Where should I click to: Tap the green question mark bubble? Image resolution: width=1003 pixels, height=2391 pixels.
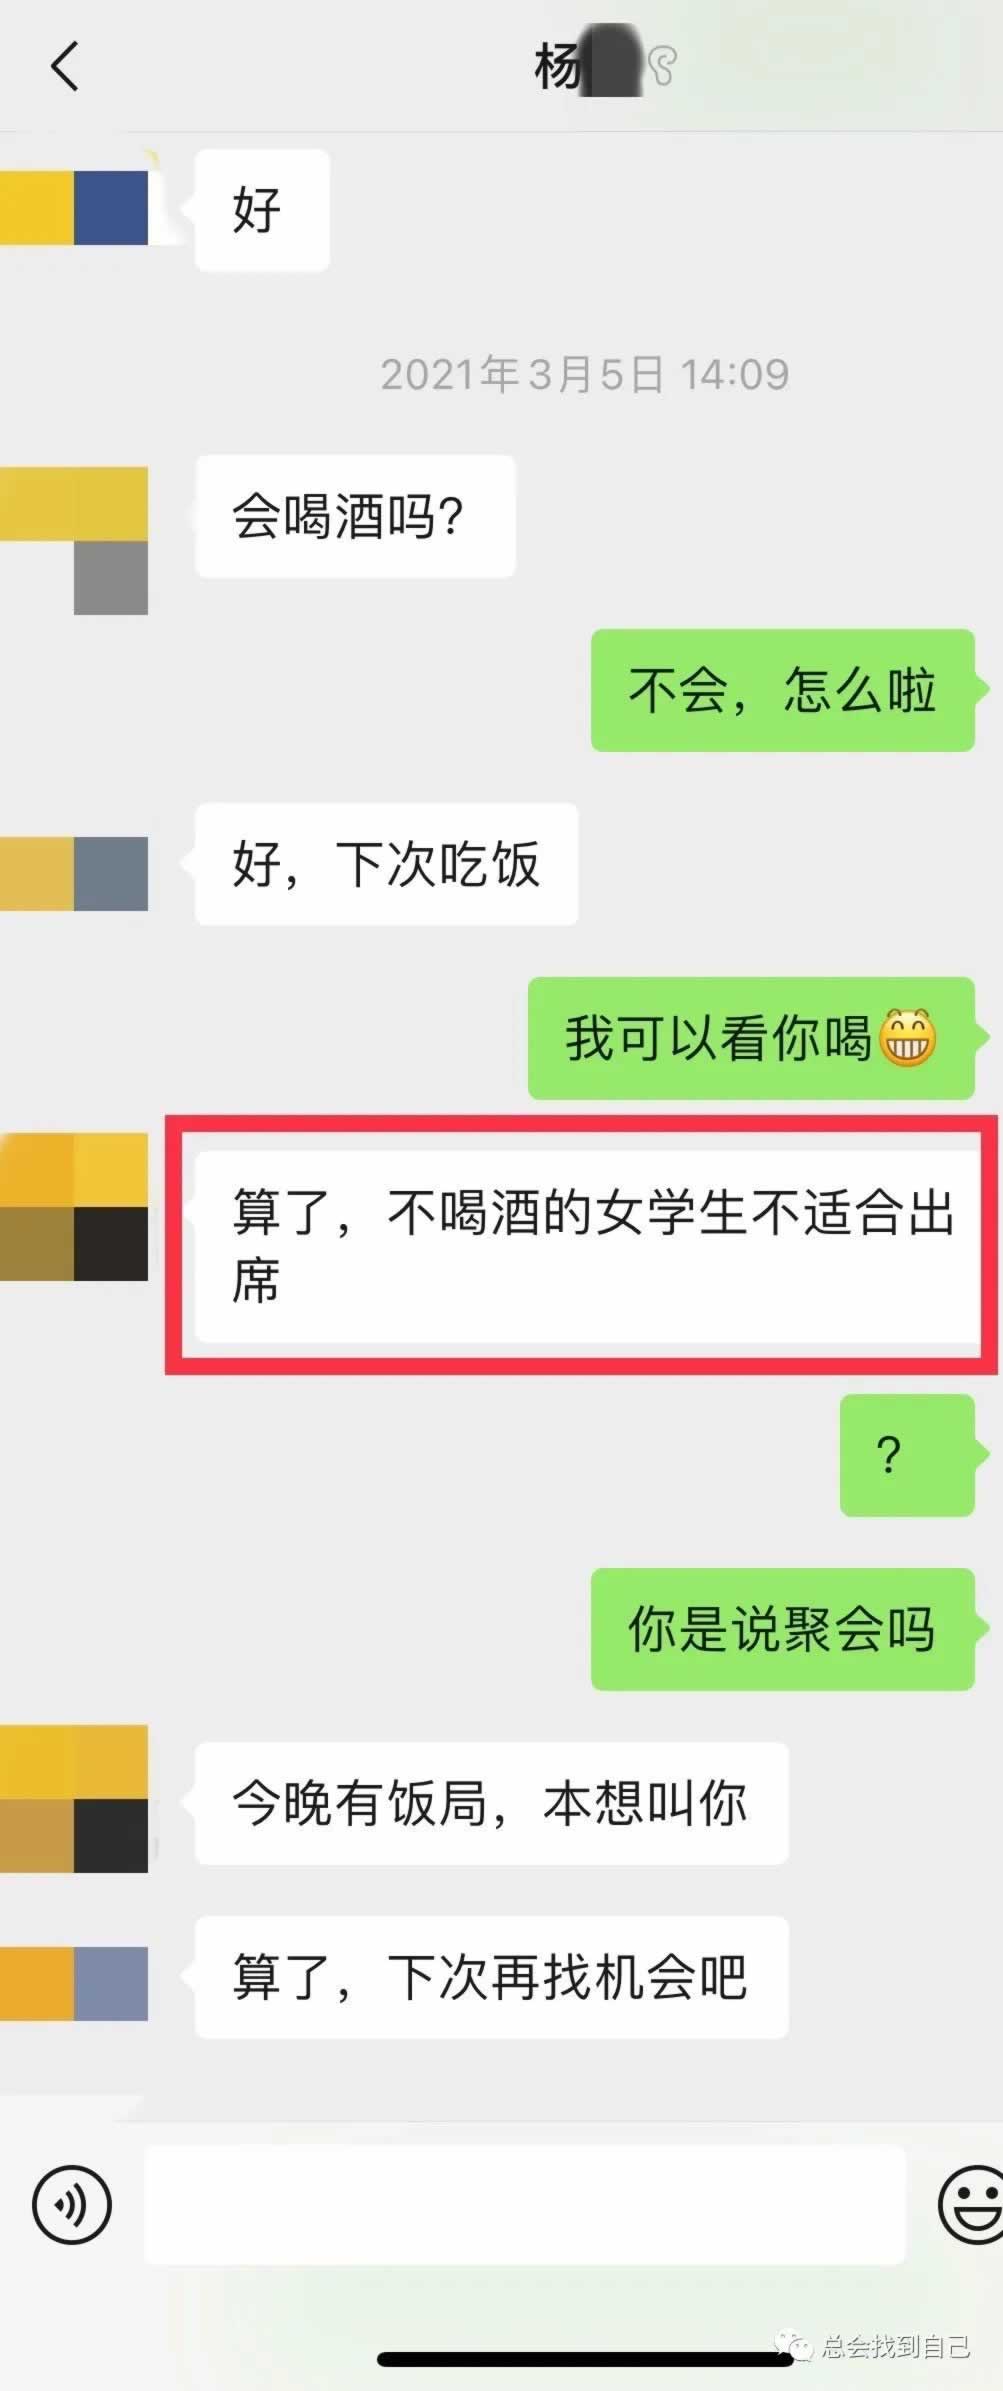click(x=907, y=1455)
